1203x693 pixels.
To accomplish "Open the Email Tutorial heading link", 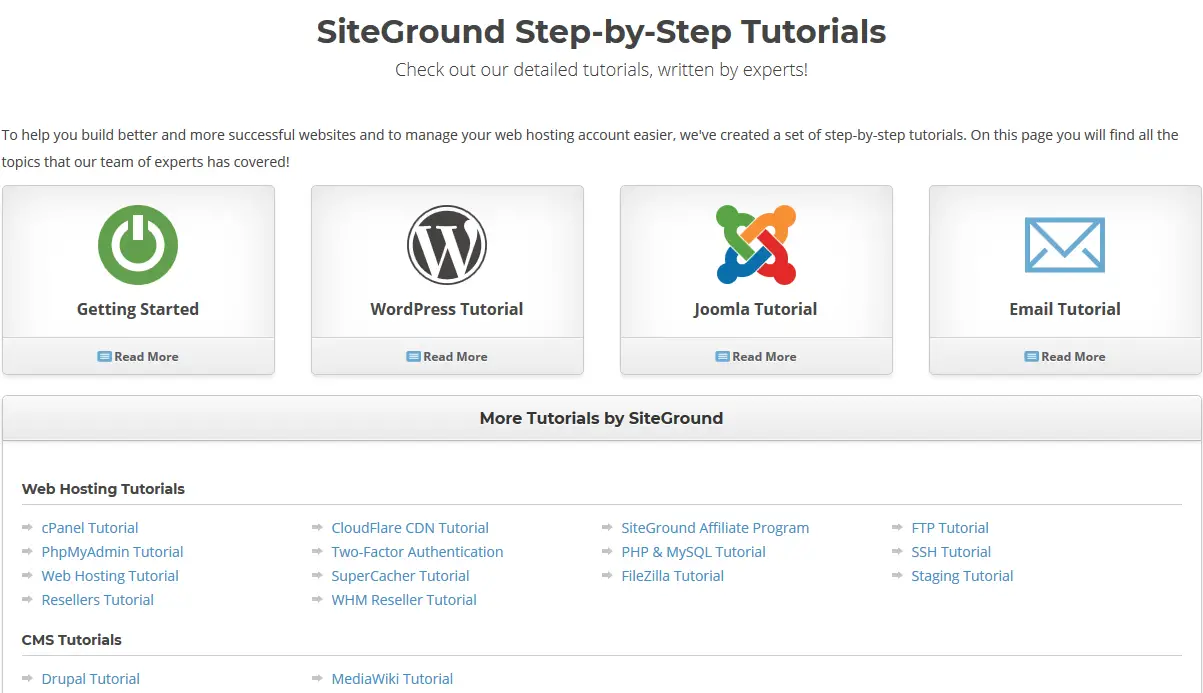I will [1065, 309].
